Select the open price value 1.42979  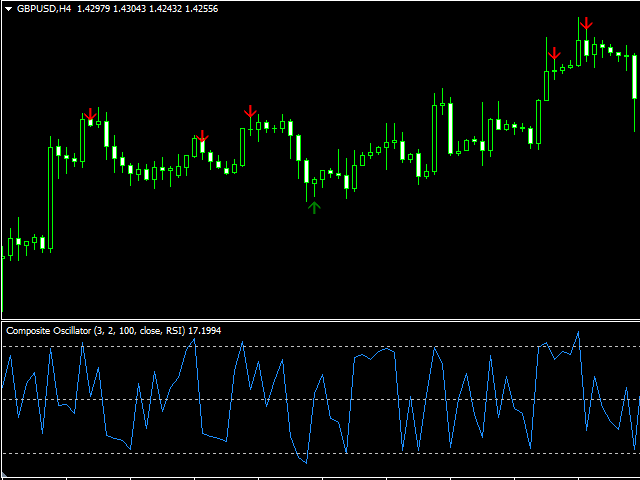coord(93,9)
